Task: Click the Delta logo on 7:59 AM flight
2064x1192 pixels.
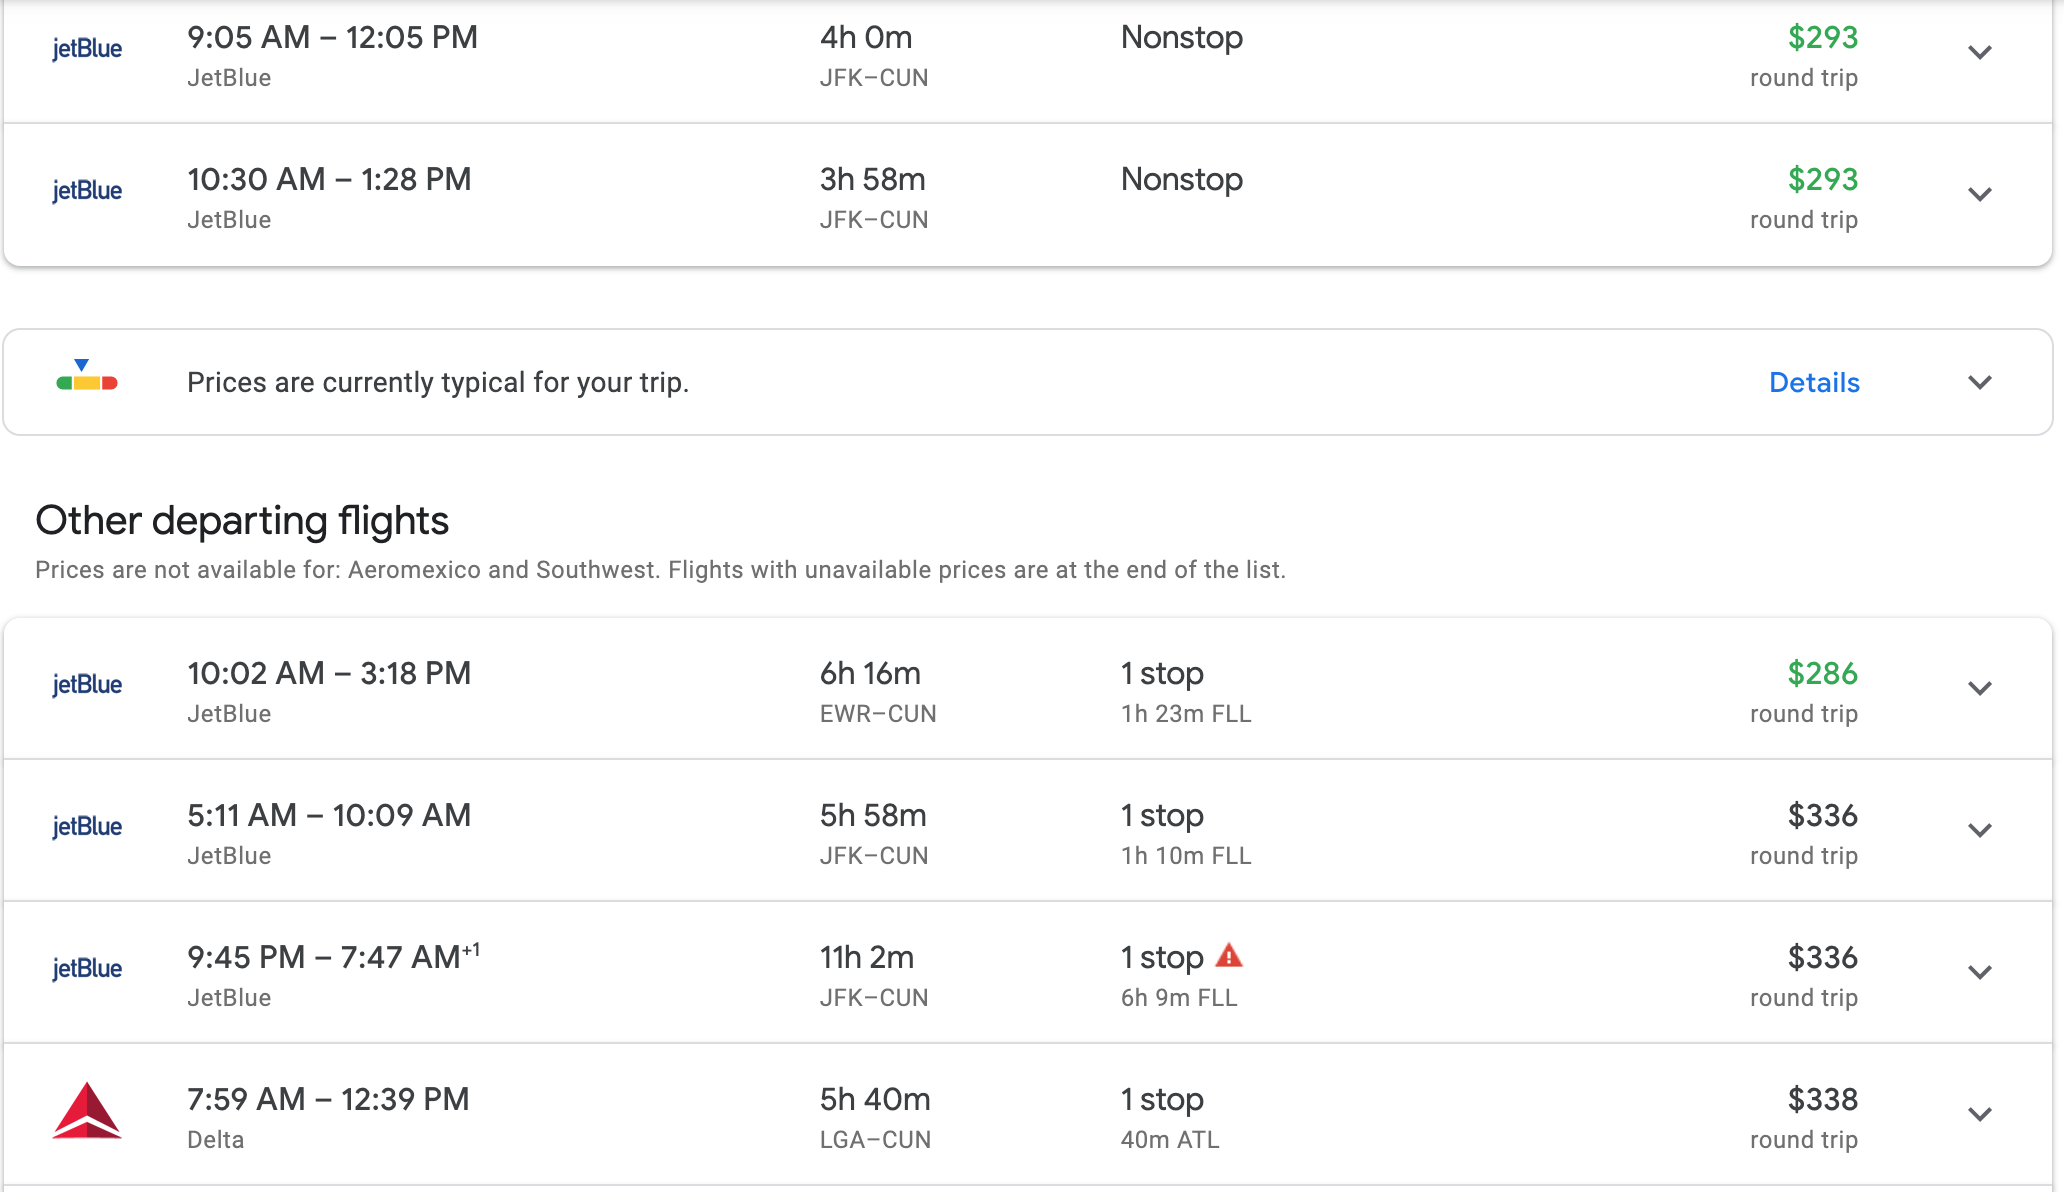Action: pos(87,1111)
